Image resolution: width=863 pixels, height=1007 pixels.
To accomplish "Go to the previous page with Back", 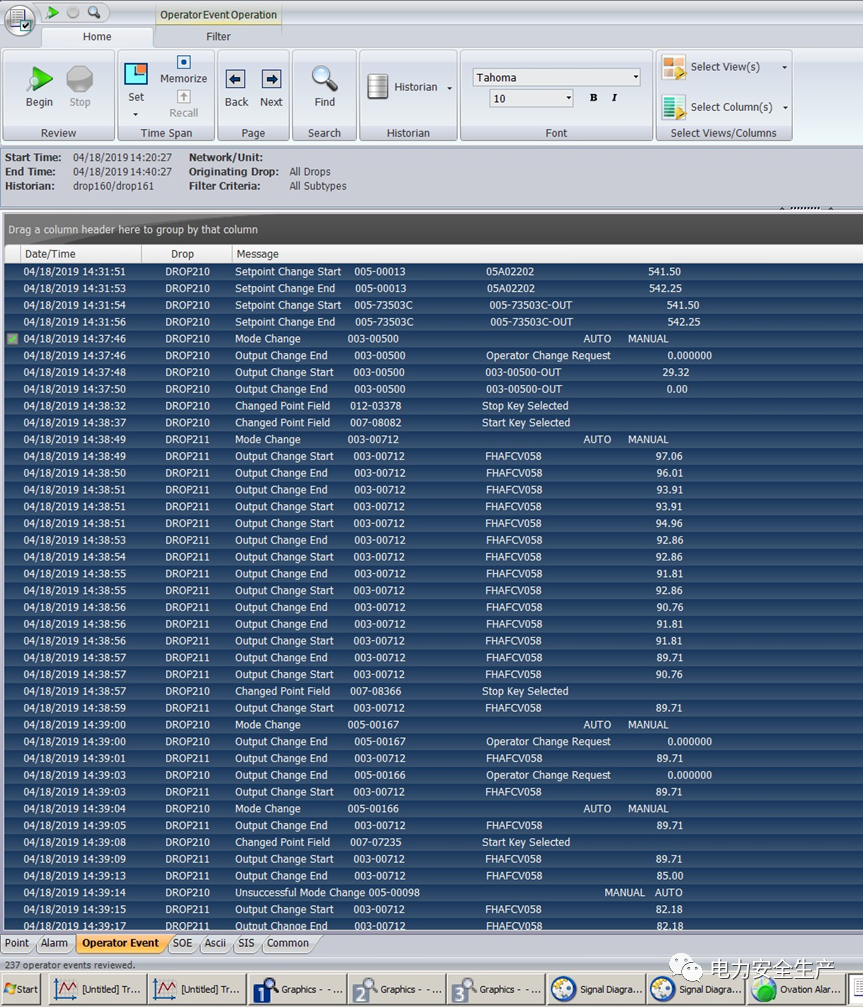I will (x=236, y=80).
